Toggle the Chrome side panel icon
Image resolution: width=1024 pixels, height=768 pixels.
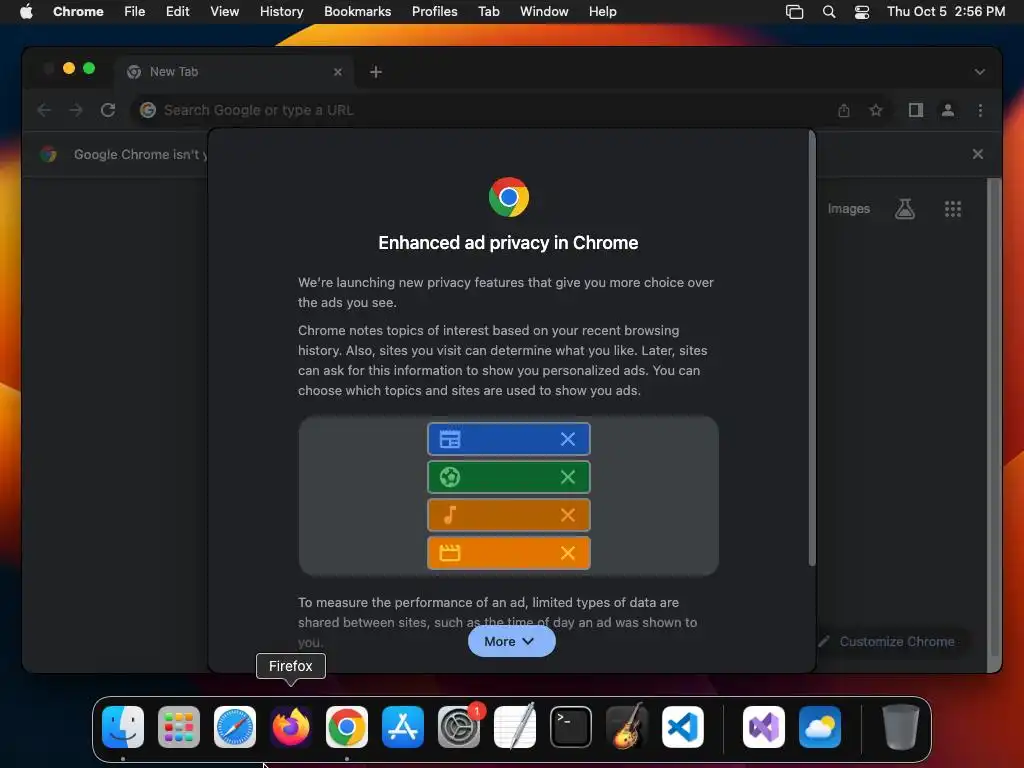(x=916, y=110)
